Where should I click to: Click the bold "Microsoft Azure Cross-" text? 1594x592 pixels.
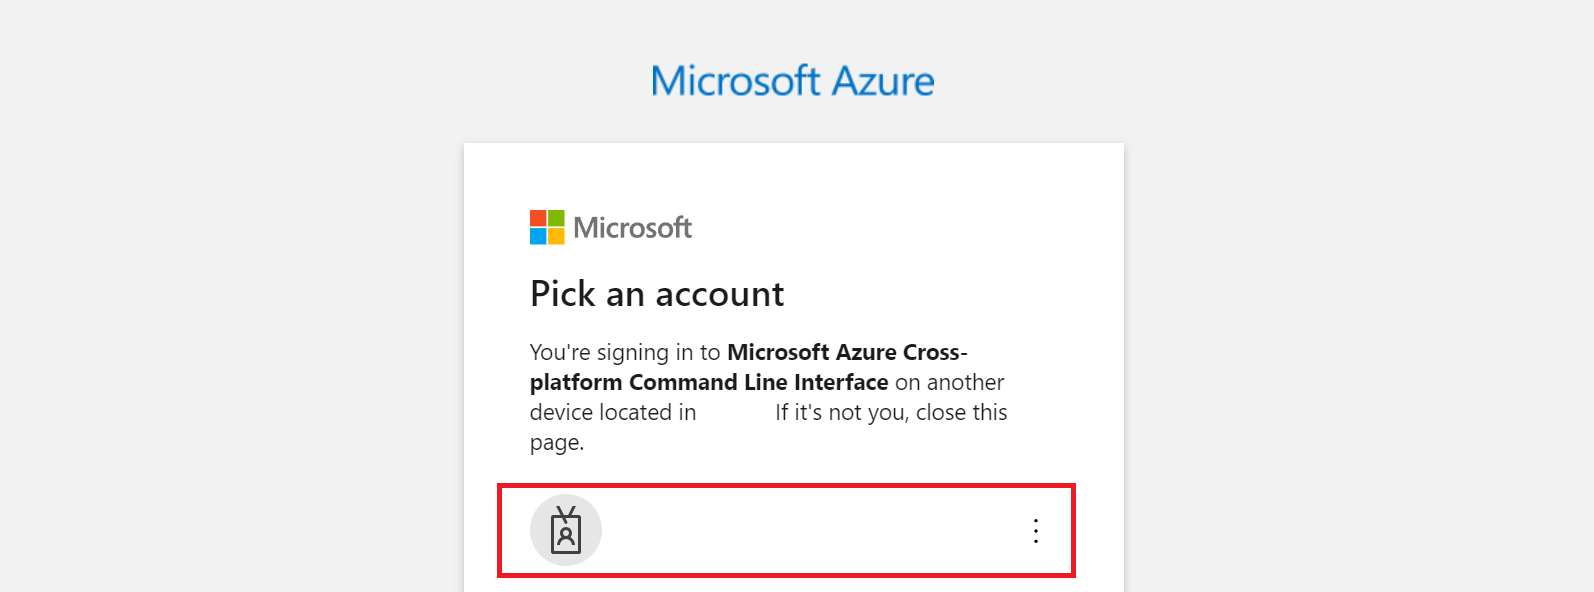(x=847, y=352)
